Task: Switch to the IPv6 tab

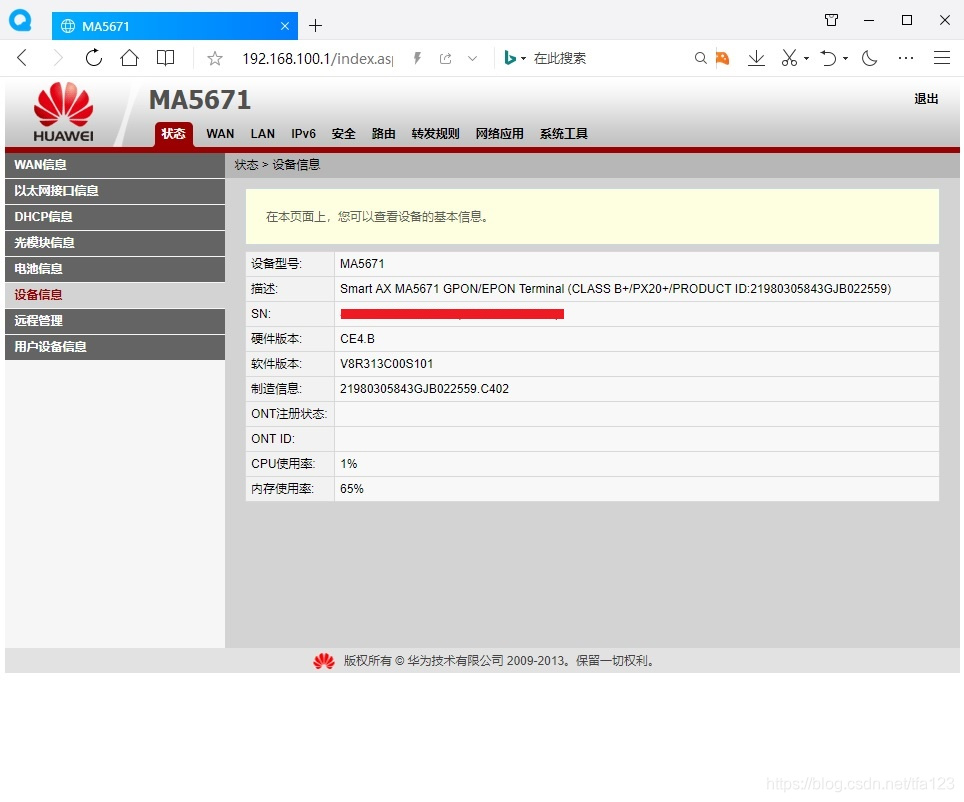Action: tap(303, 133)
